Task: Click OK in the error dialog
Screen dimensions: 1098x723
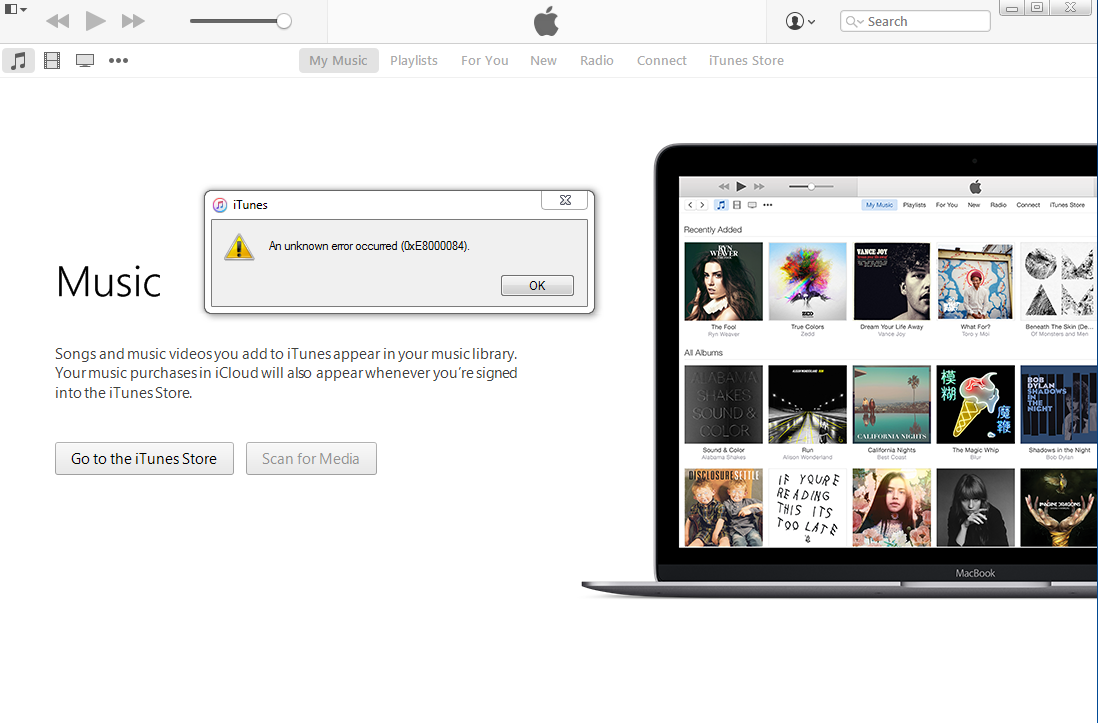Action: [x=537, y=285]
